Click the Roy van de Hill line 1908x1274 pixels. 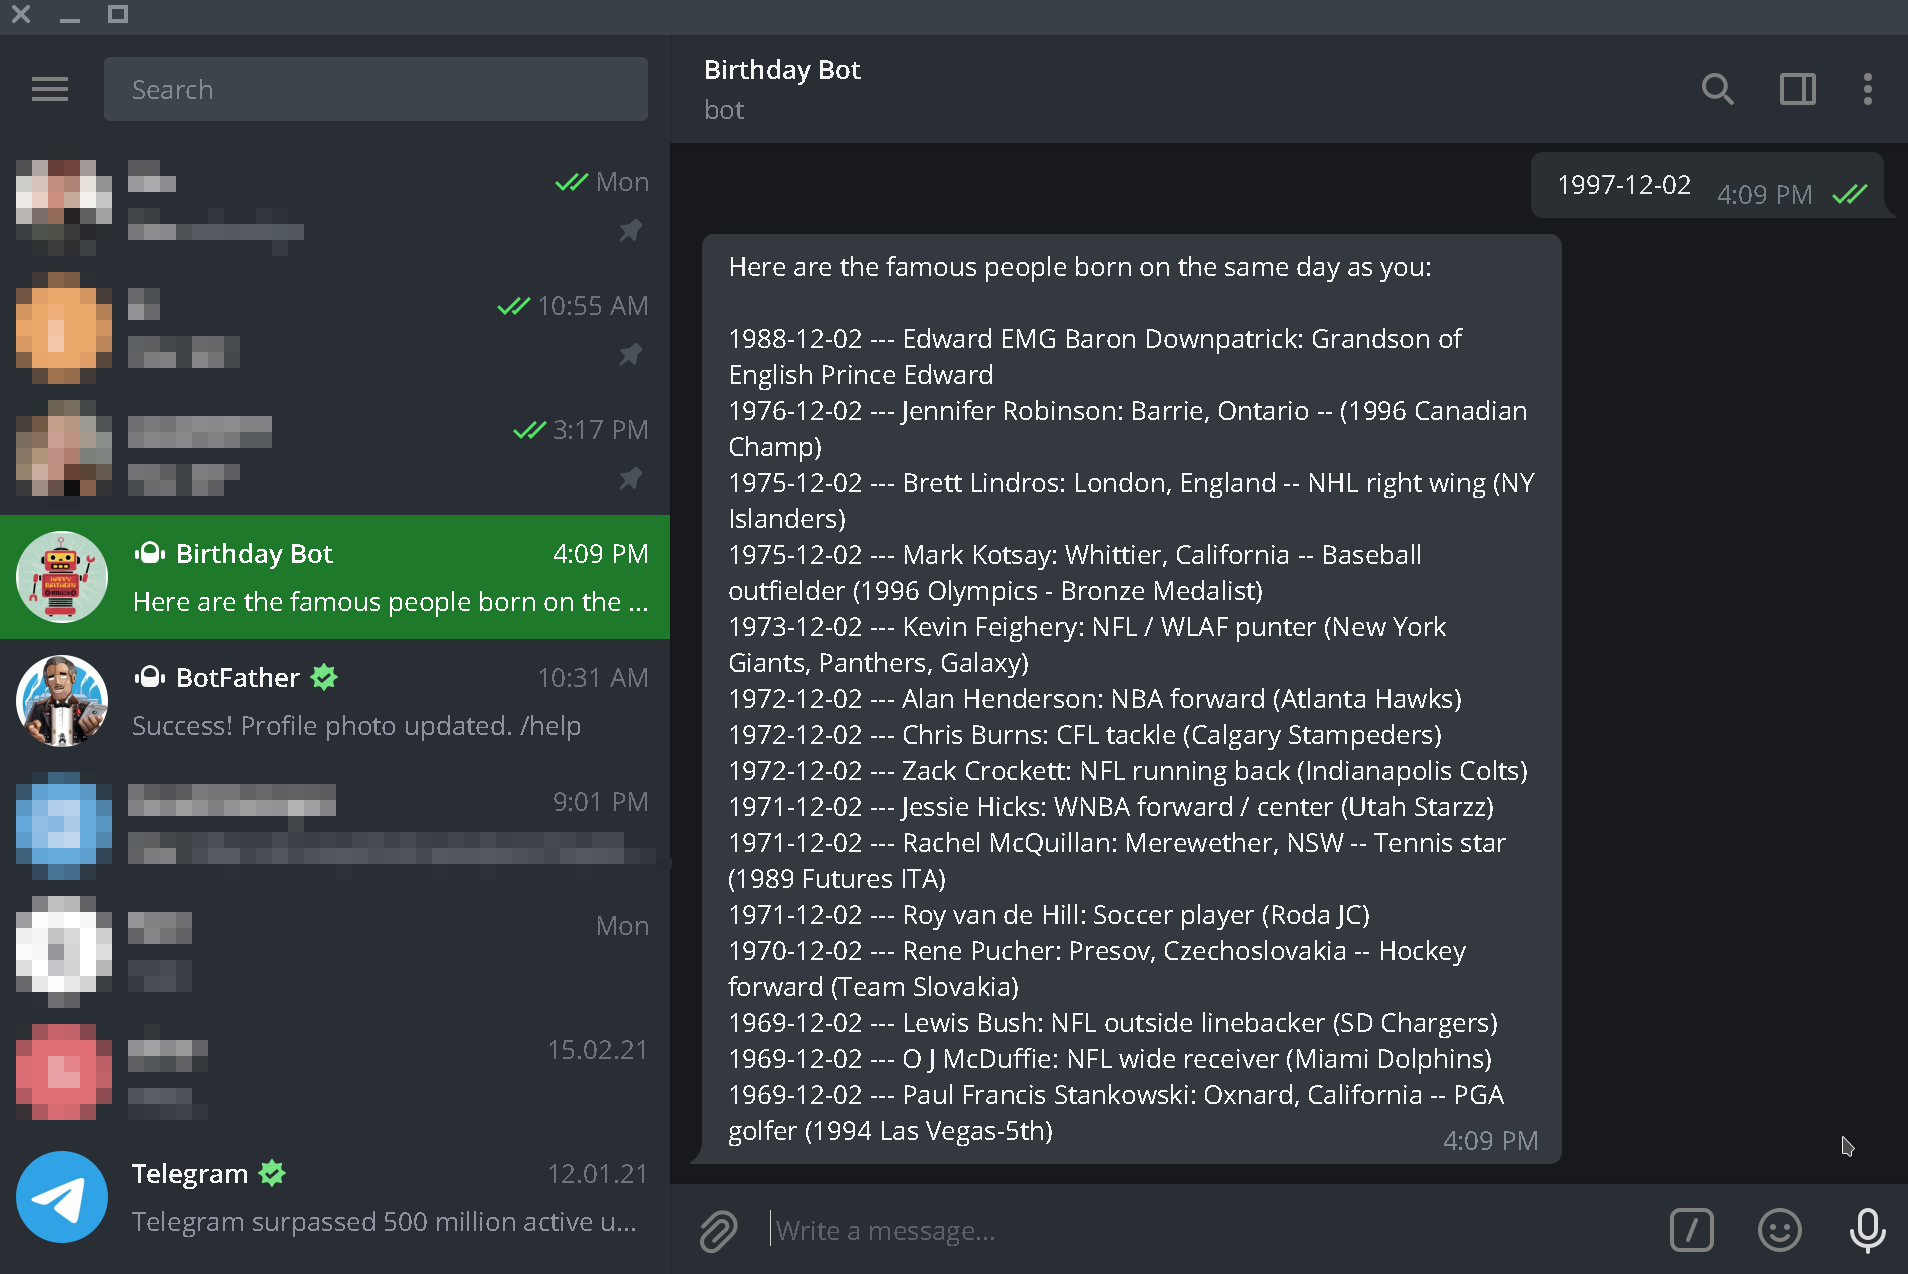(1049, 915)
